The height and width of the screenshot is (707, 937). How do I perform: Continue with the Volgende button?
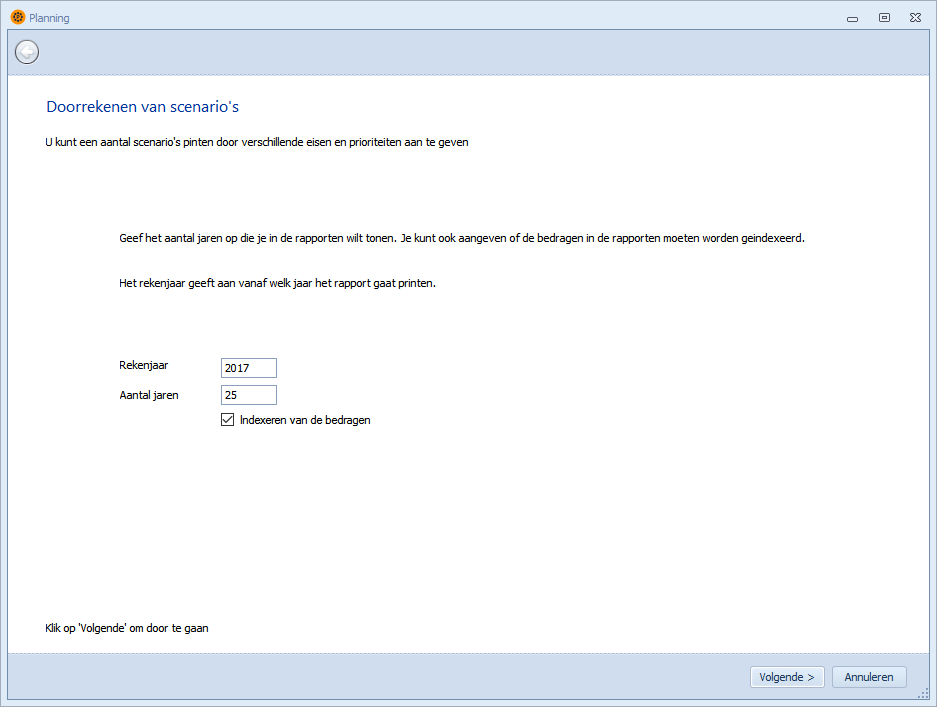[x=787, y=677]
